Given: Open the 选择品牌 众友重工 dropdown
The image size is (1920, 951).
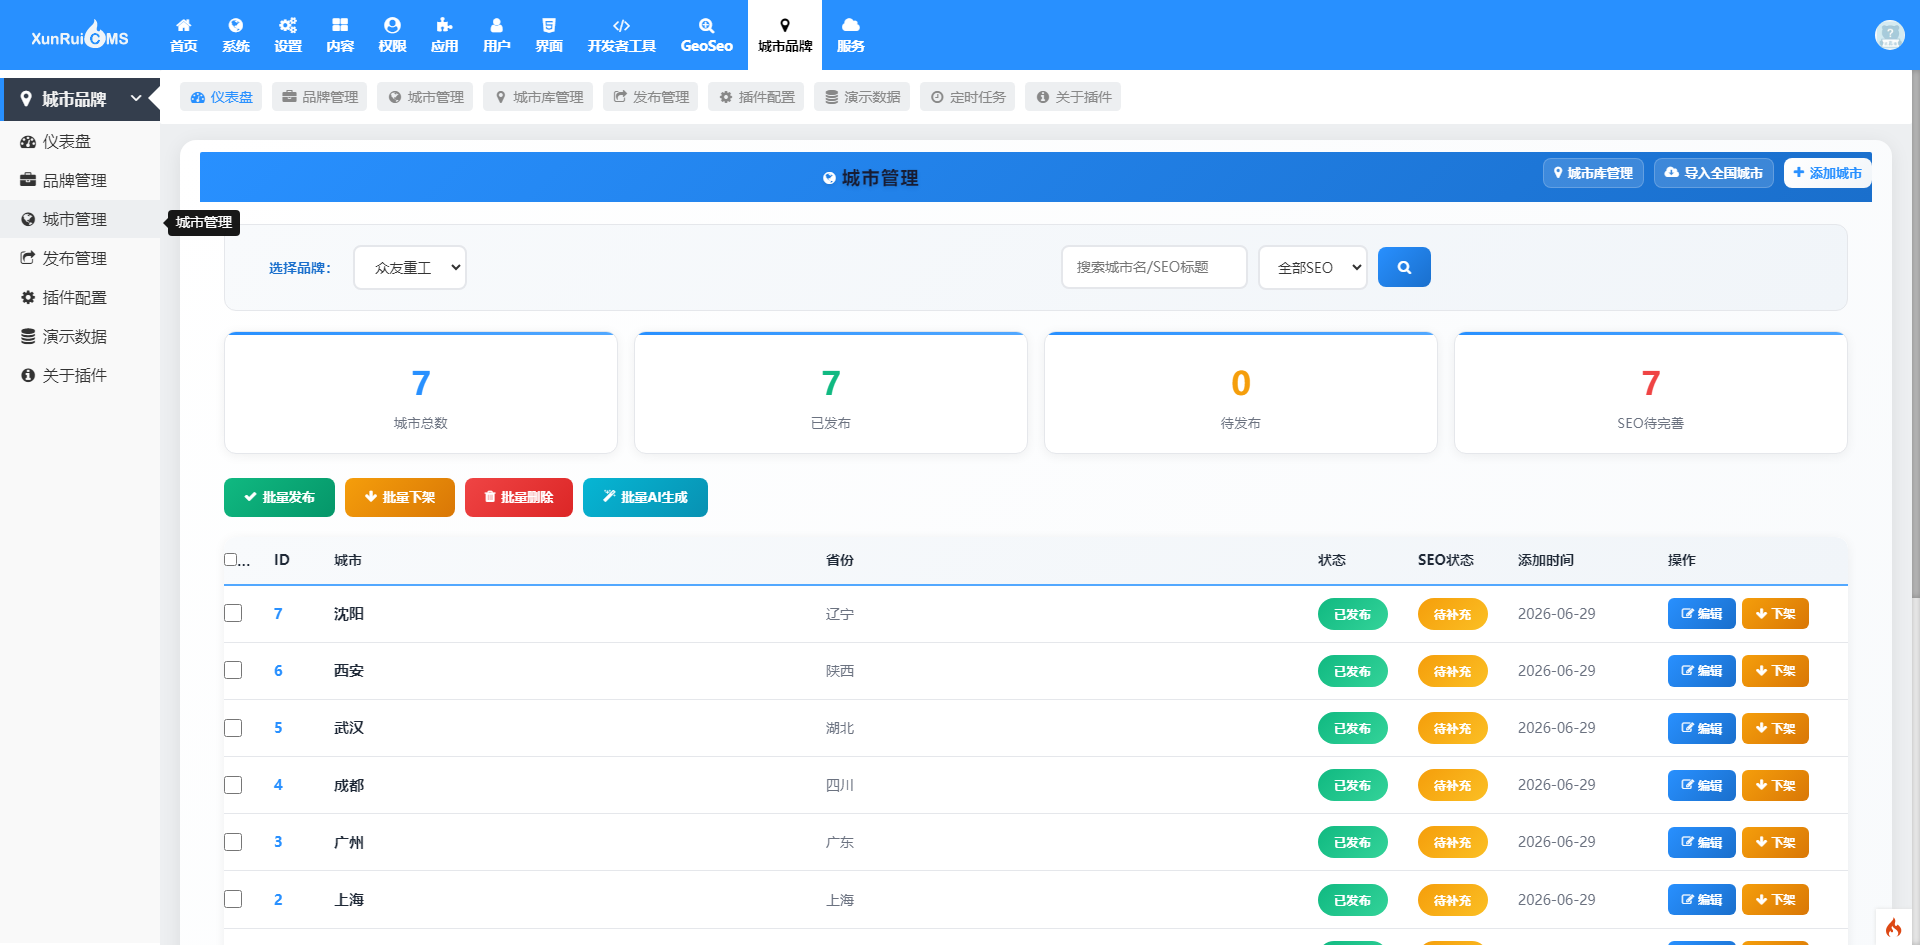Looking at the screenshot, I should coord(410,267).
